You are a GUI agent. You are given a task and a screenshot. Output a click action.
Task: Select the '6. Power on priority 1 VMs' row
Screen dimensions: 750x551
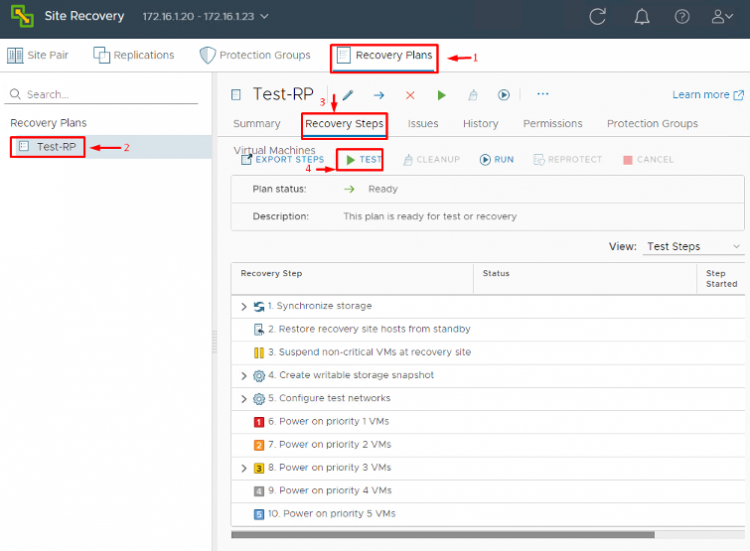(487, 422)
